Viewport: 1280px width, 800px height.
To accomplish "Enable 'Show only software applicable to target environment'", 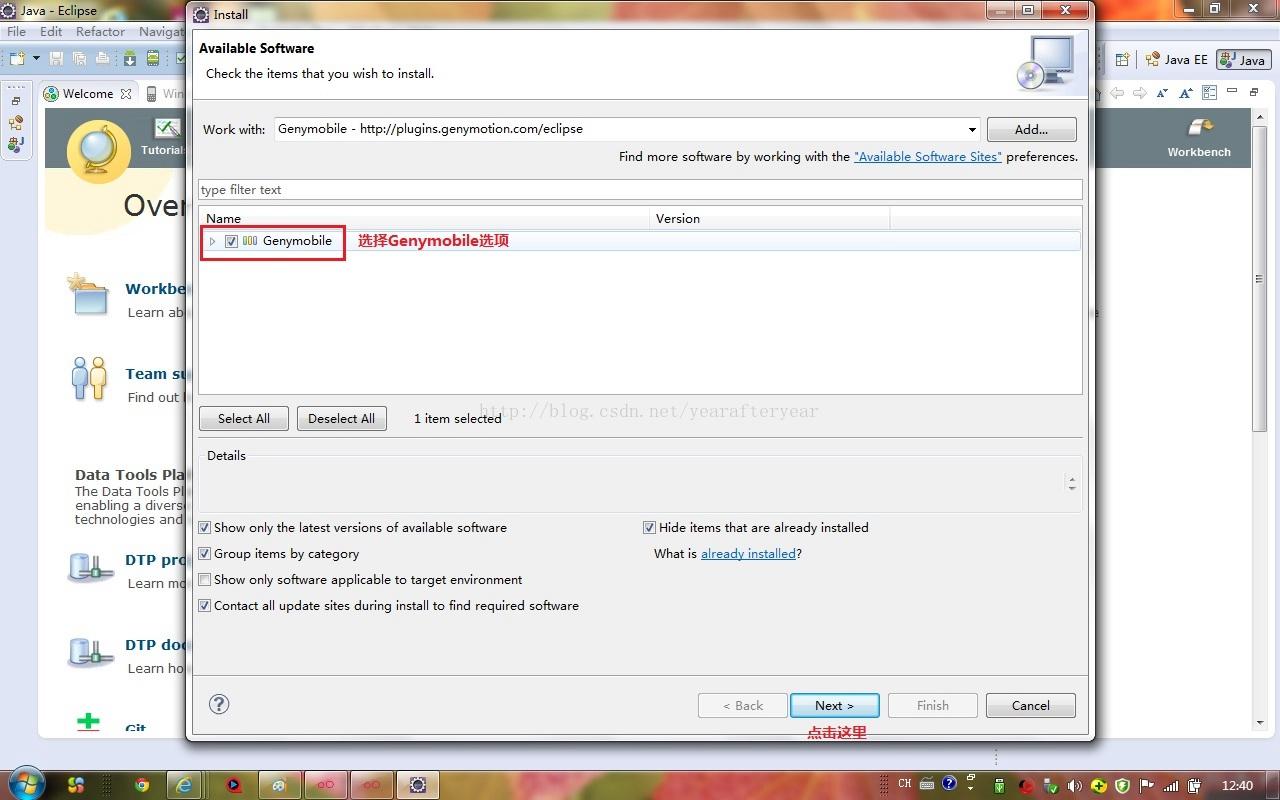I will [204, 579].
